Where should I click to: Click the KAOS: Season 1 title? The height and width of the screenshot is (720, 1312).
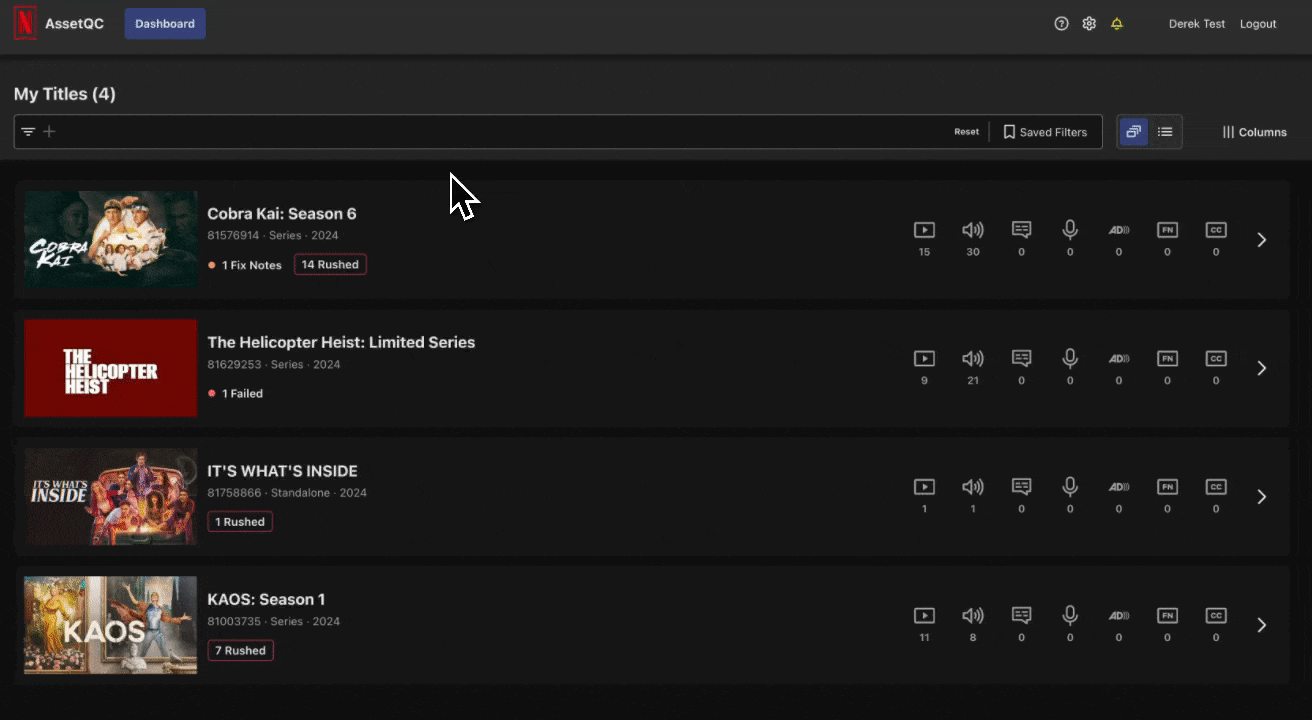266,599
